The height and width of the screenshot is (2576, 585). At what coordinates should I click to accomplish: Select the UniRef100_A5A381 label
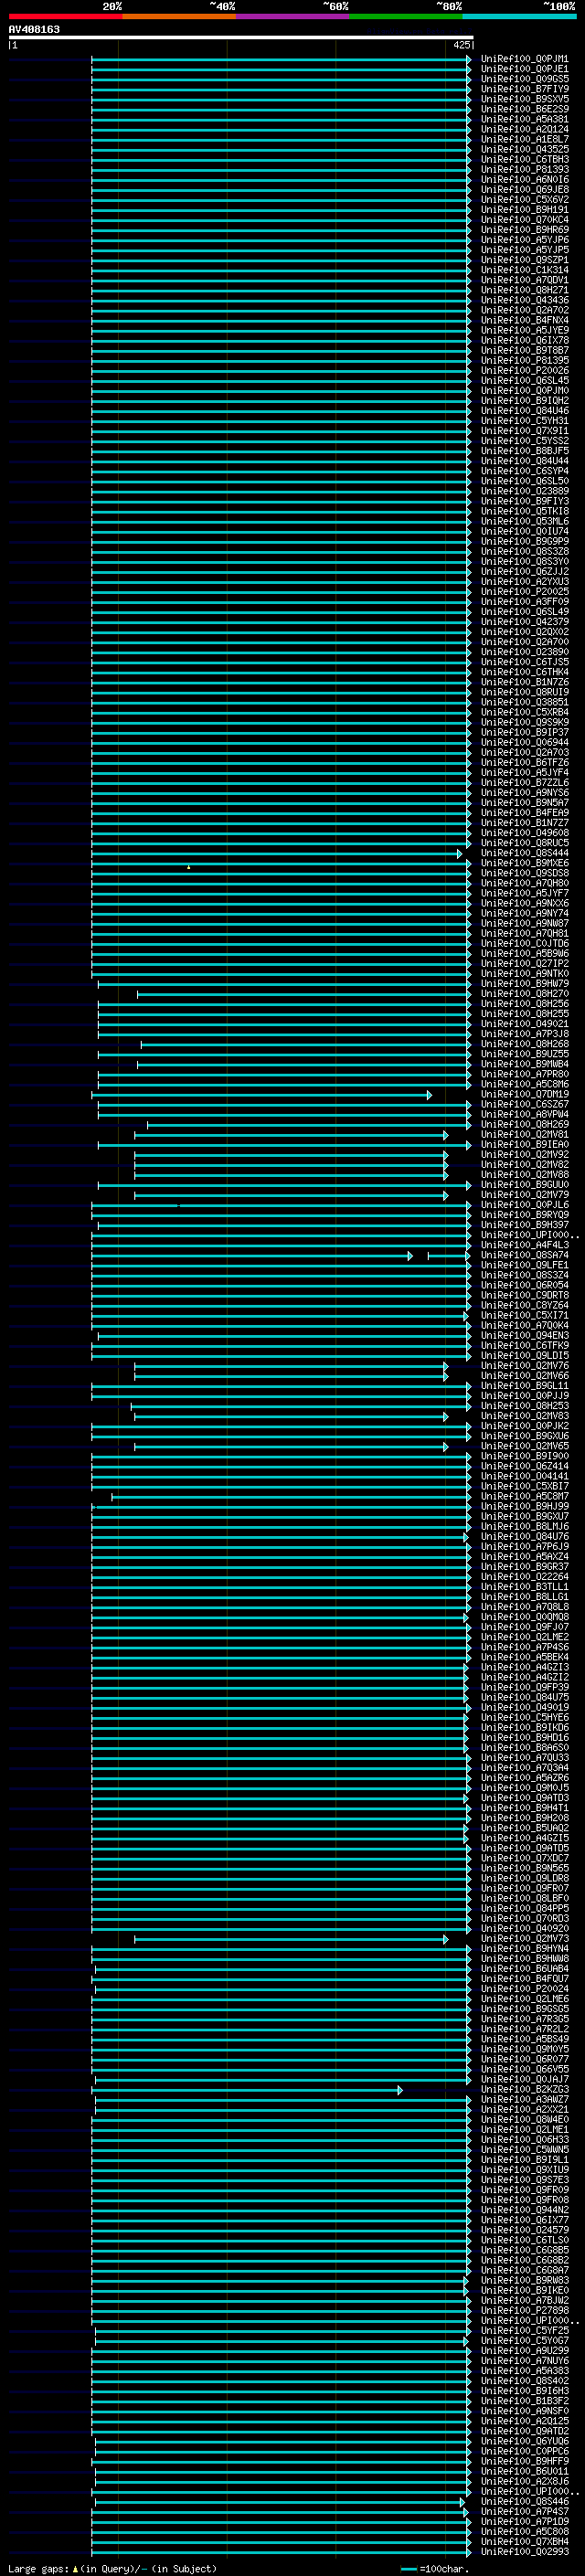pos(525,119)
